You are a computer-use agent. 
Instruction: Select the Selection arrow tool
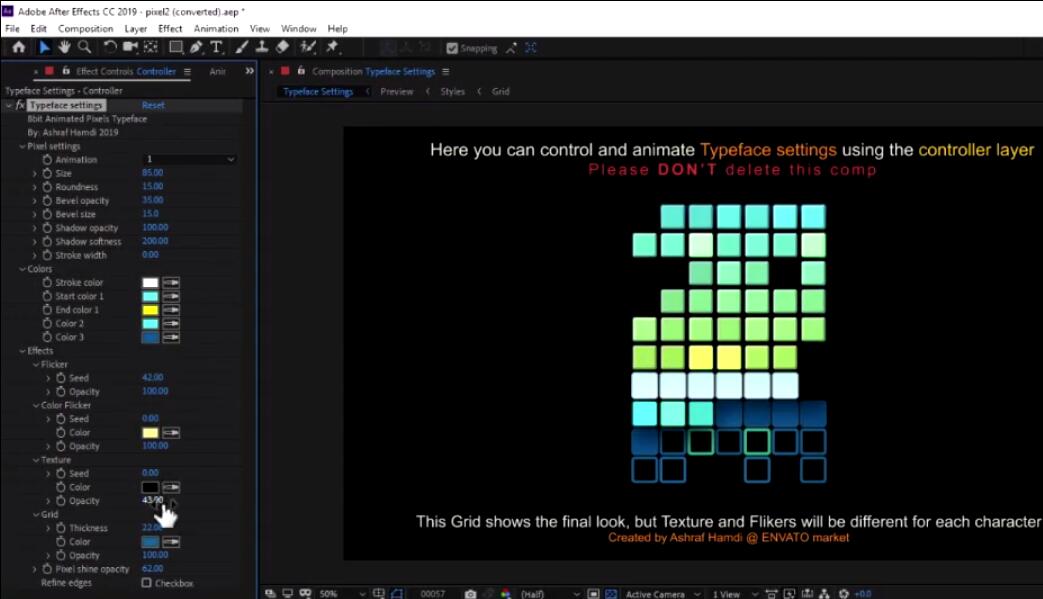coord(44,47)
